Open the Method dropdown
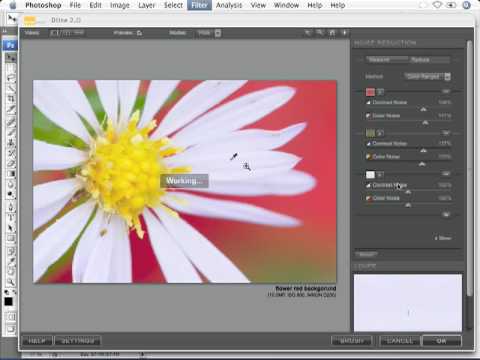This screenshot has height=360, width=480. point(427,77)
